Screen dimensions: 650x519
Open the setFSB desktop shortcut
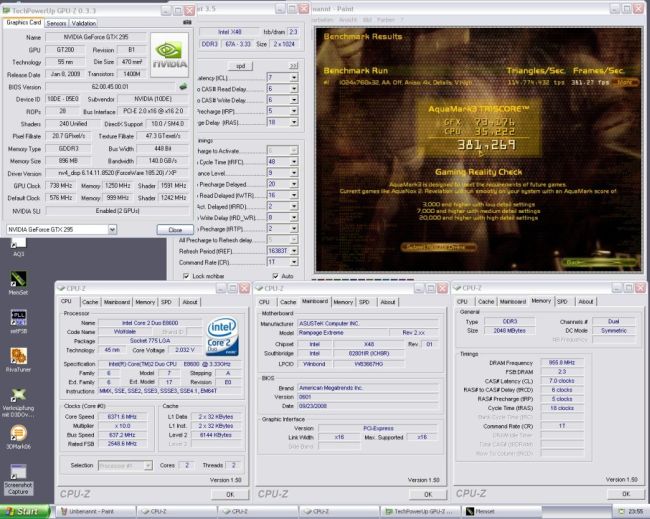(18, 321)
